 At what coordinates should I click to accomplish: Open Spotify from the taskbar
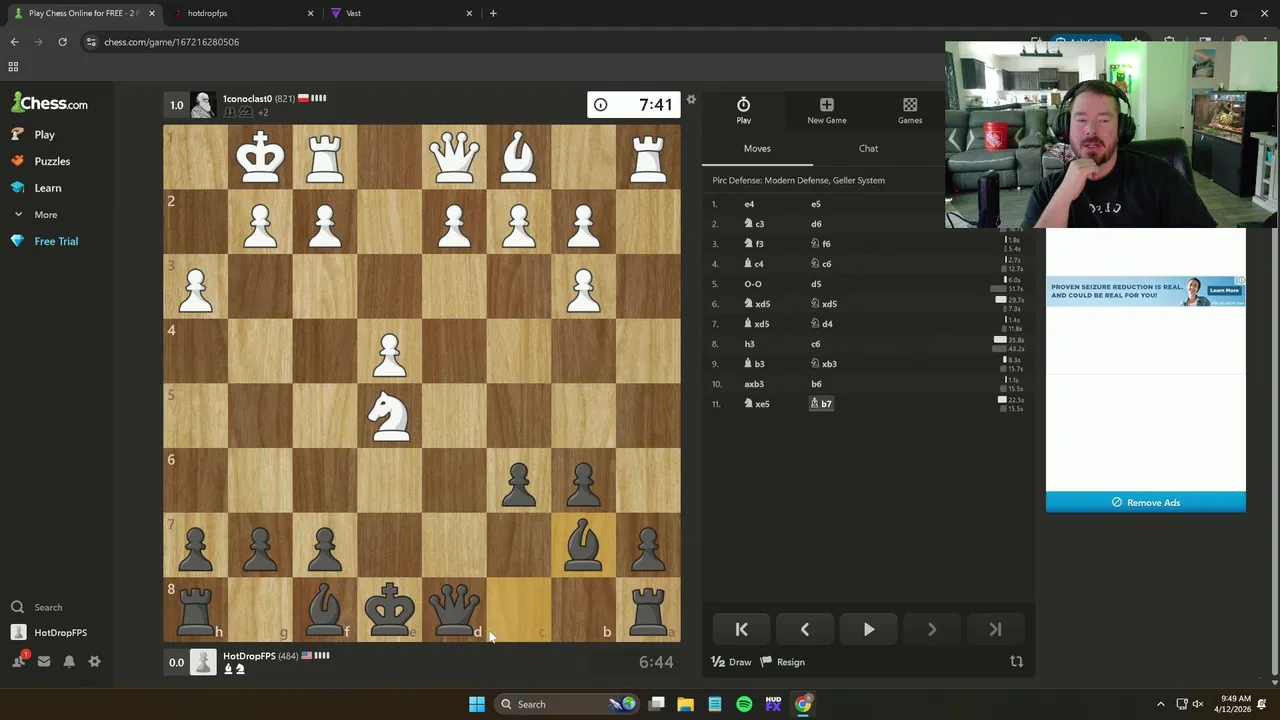[x=744, y=704]
